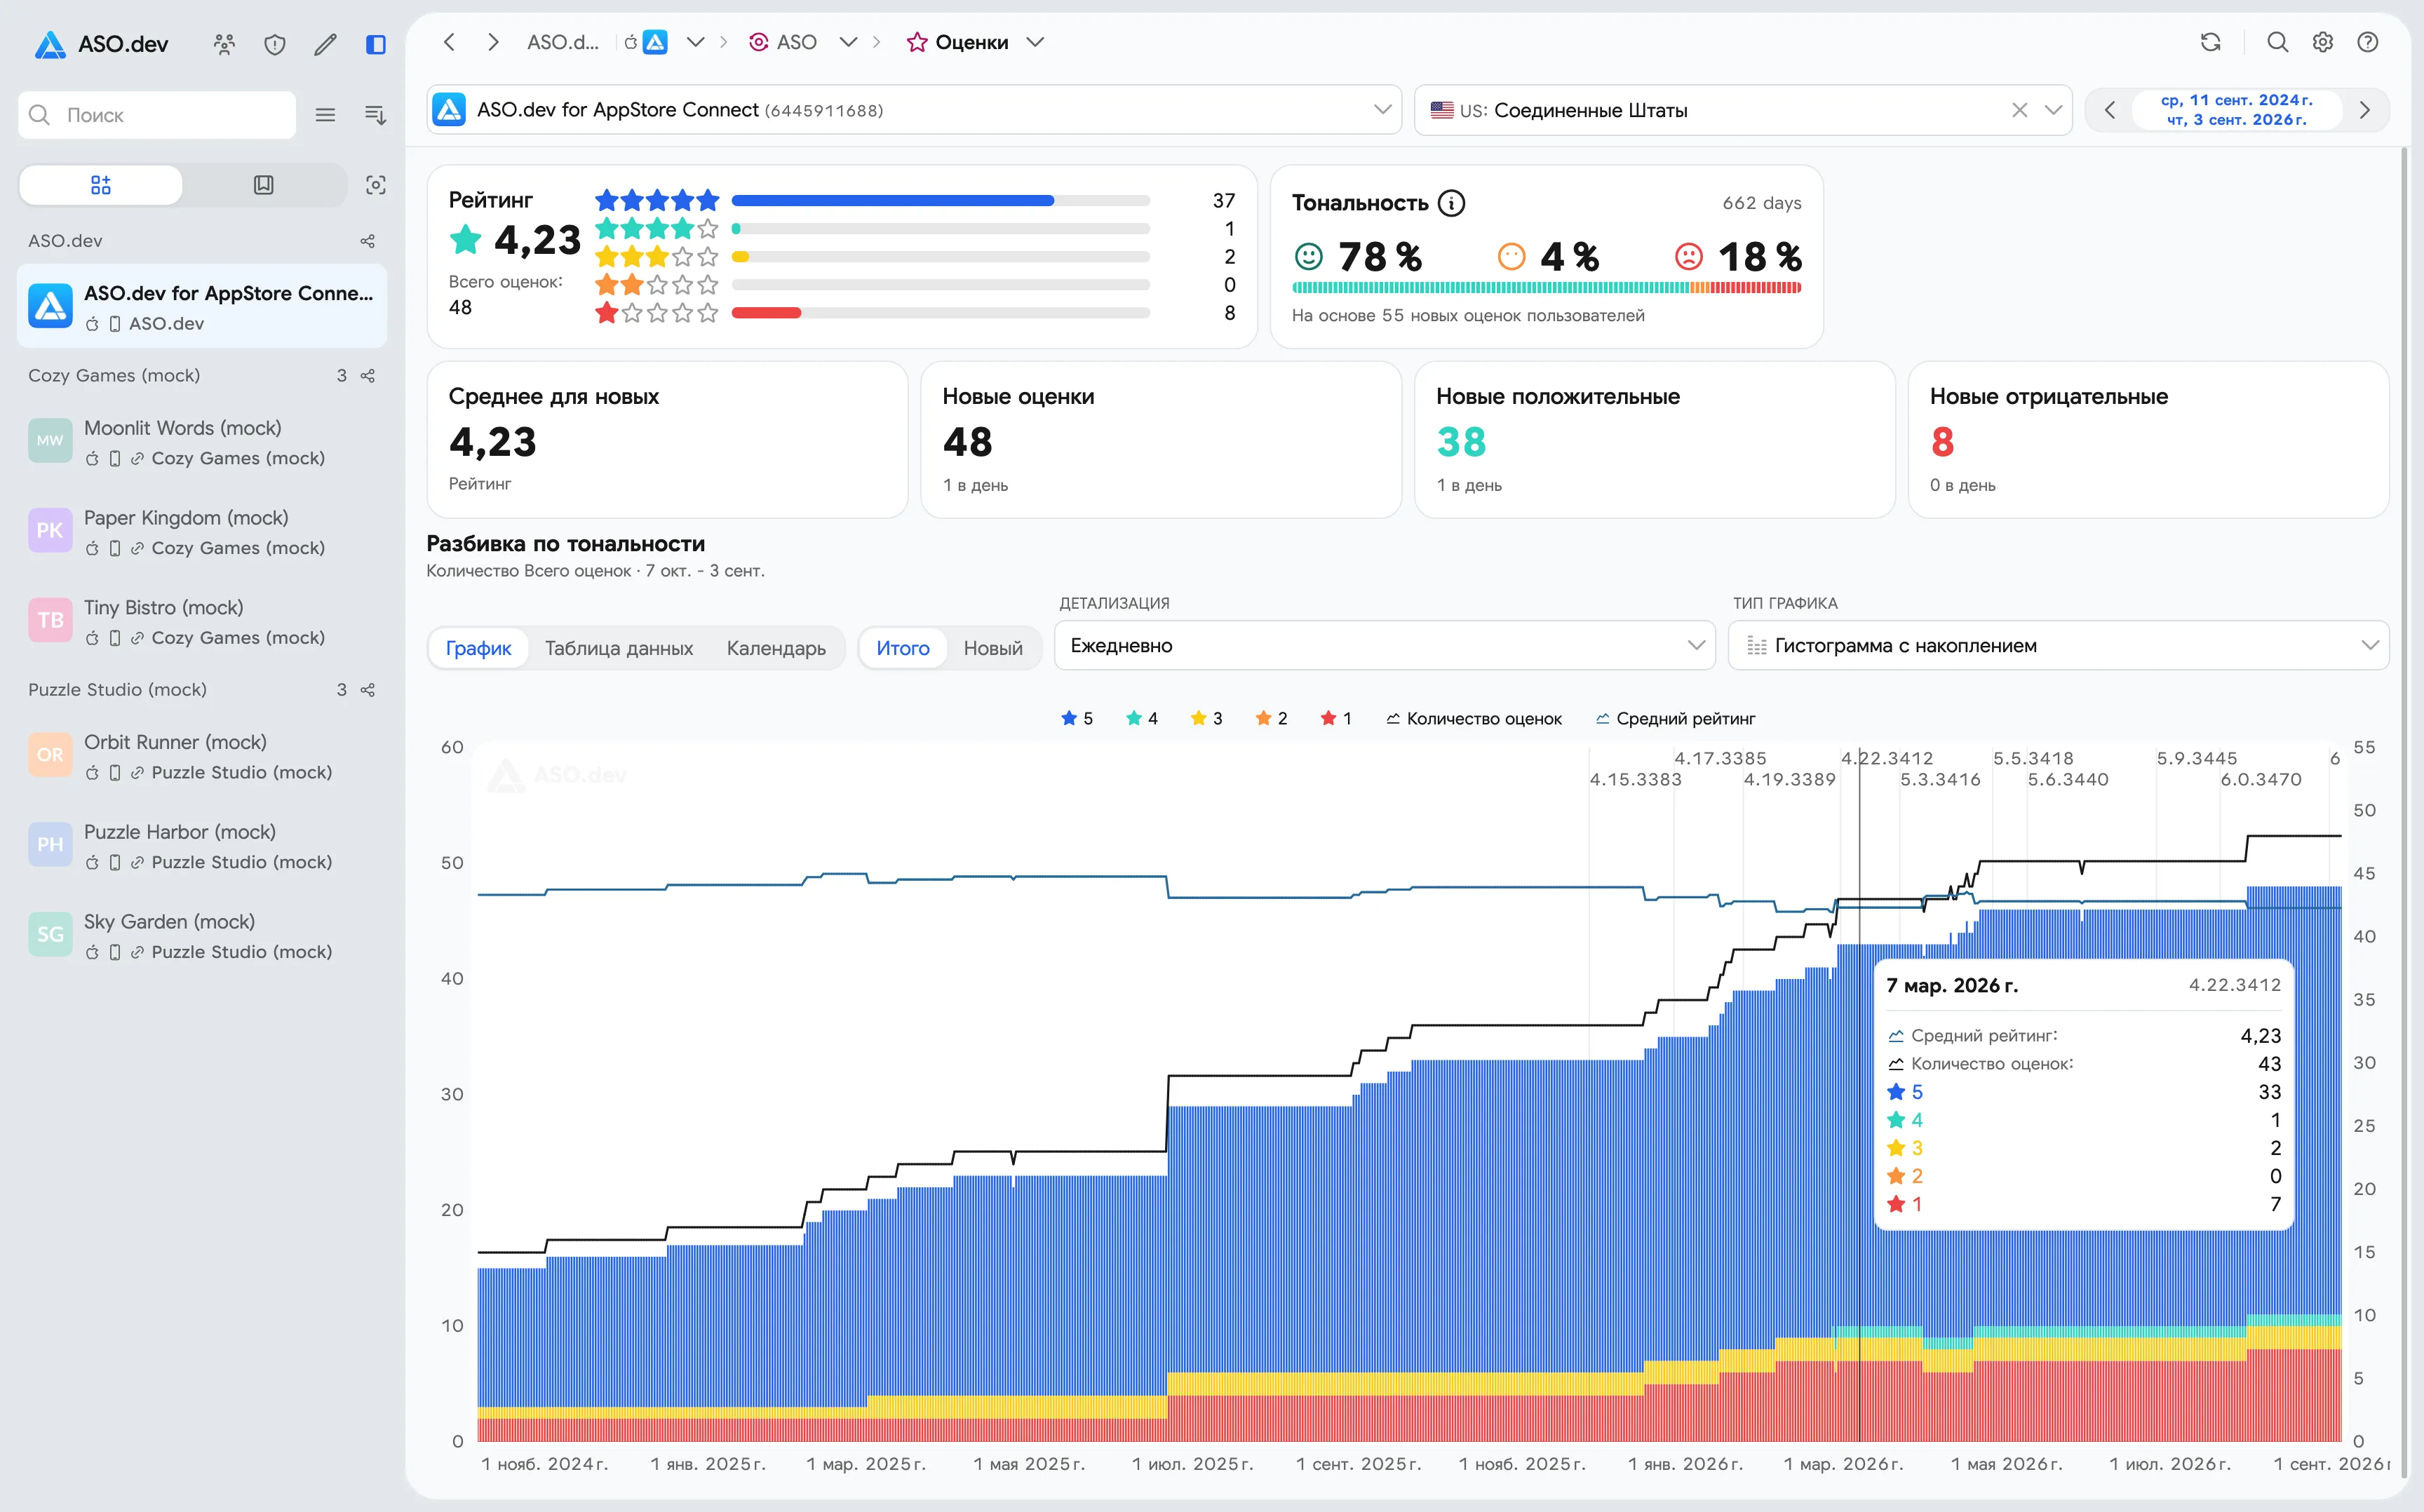
Task: Open help question mark icon
Action: 2368,42
